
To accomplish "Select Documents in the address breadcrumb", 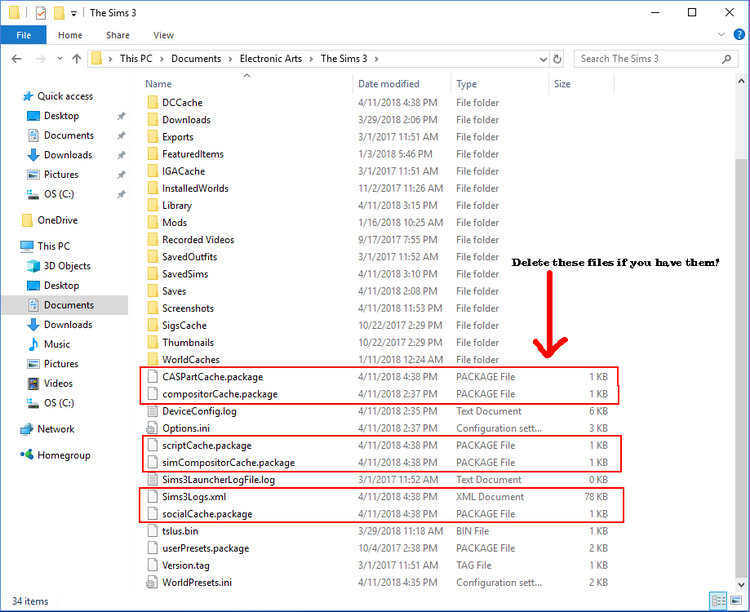I will [x=196, y=58].
